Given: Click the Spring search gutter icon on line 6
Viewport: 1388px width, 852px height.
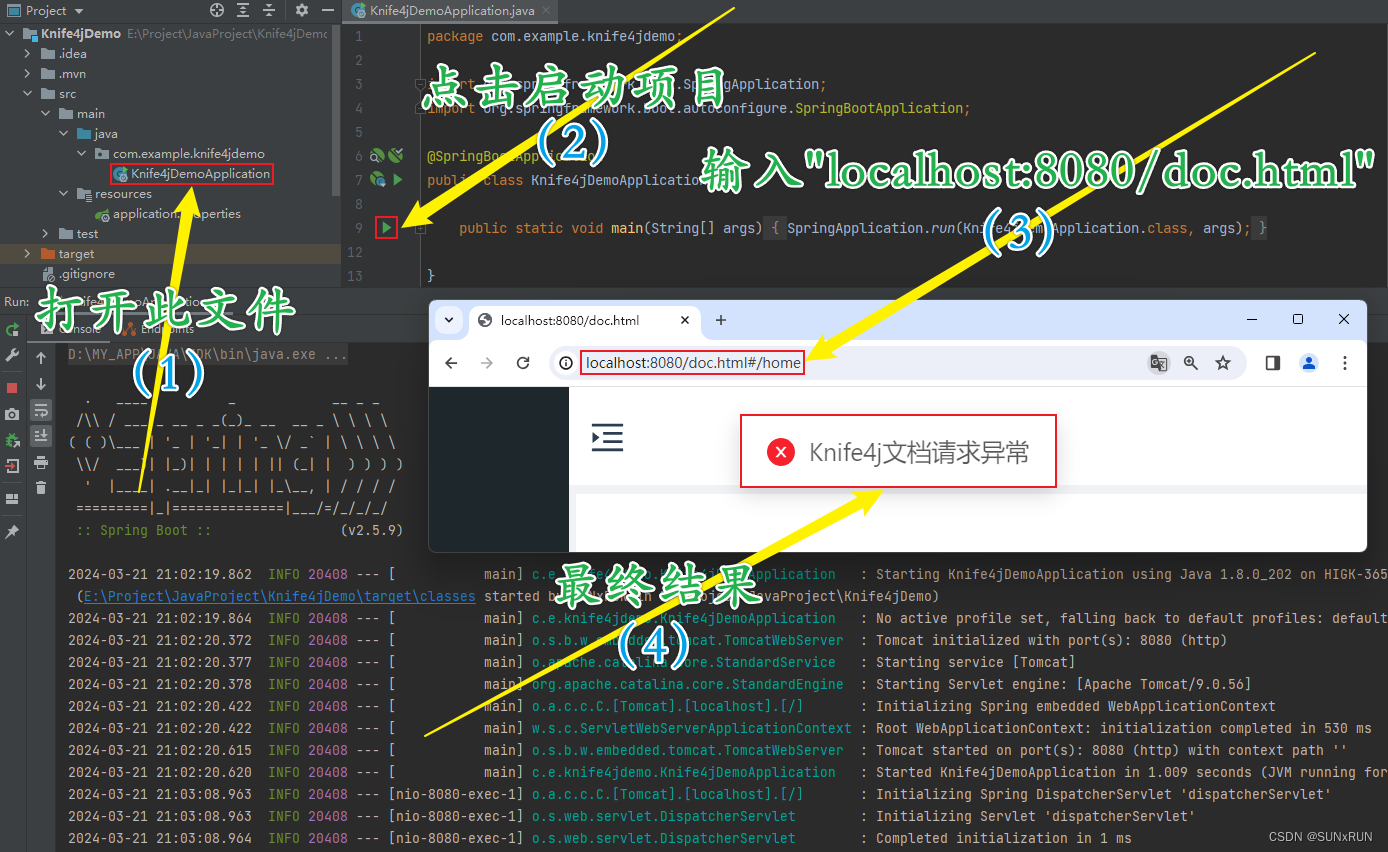Looking at the screenshot, I should point(377,155).
